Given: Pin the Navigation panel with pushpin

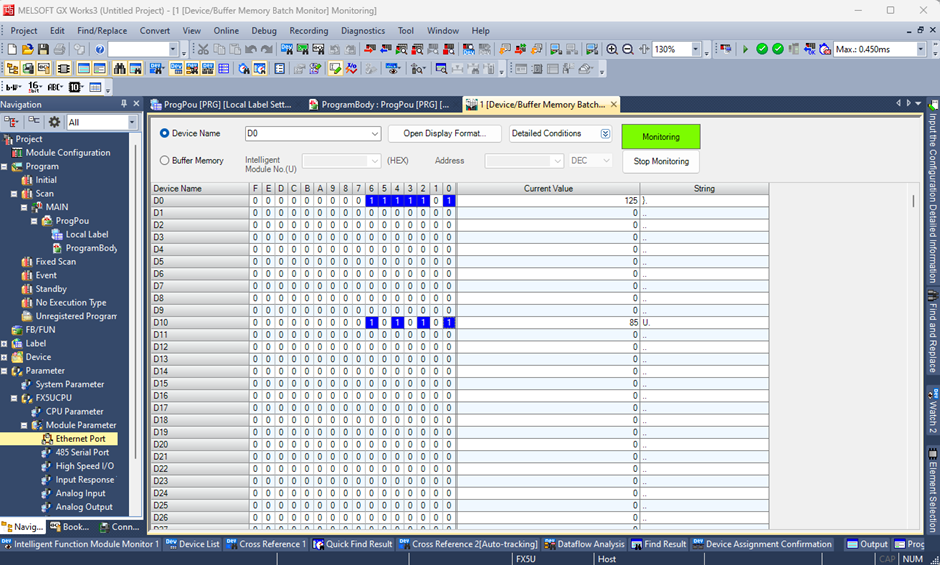Looking at the screenshot, I should [x=124, y=104].
